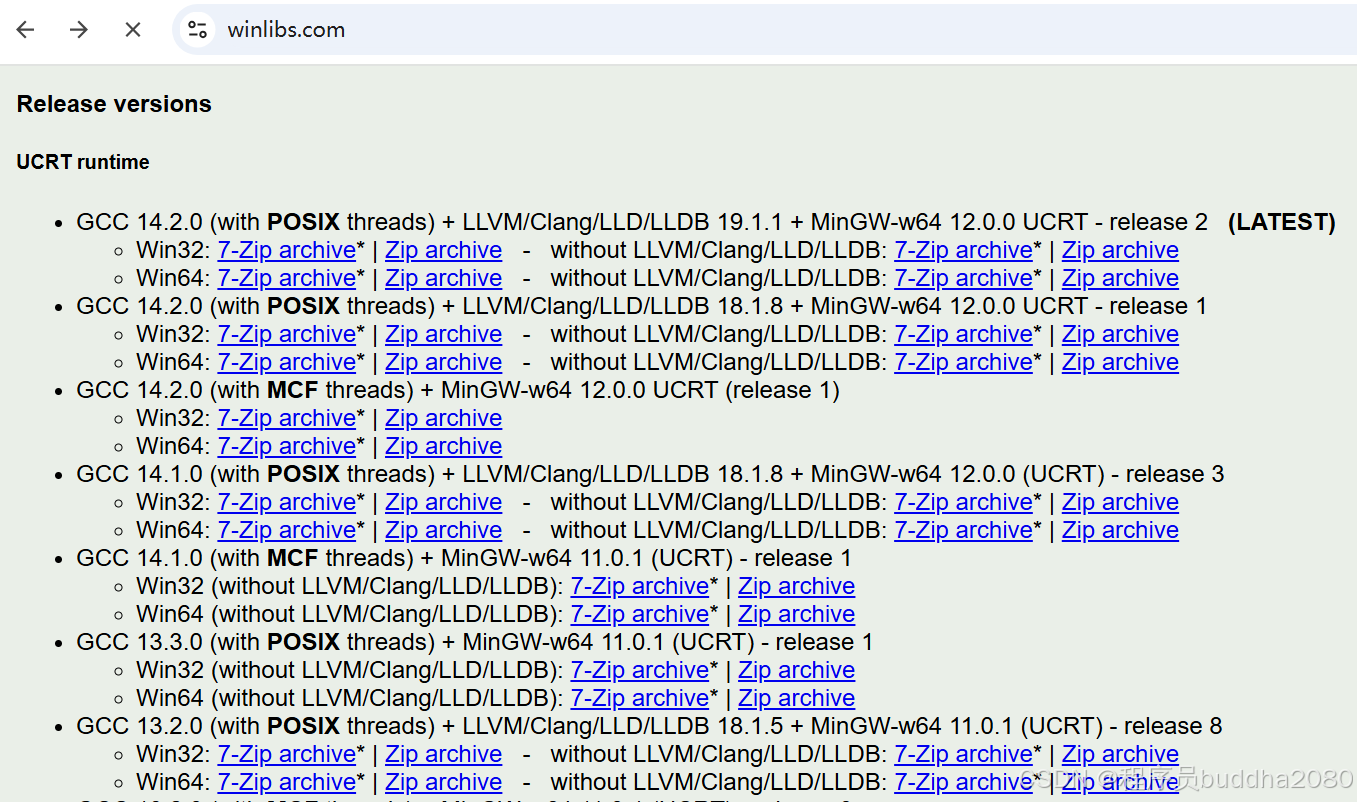Download Win32 7-Zip archive for LLVM 18.1.8 release 1
1357x802 pixels.
click(x=287, y=334)
